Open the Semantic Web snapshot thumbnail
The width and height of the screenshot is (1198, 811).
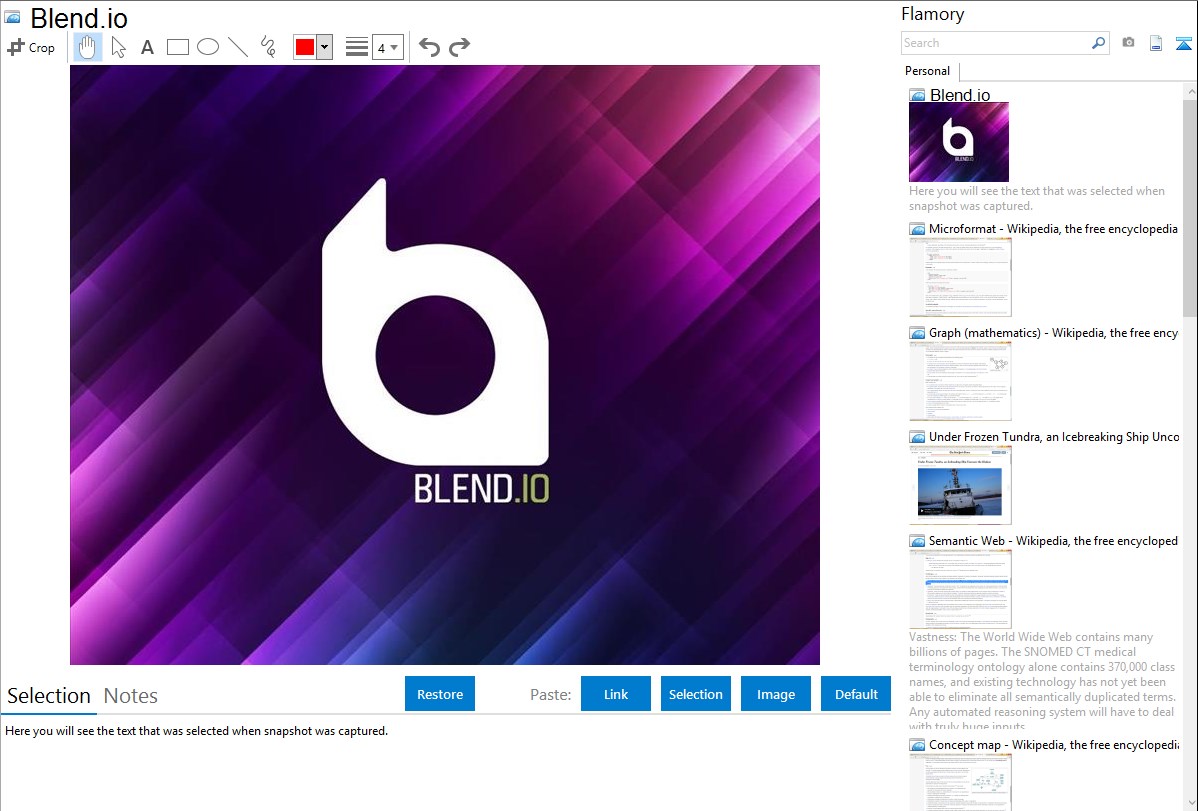point(960,589)
